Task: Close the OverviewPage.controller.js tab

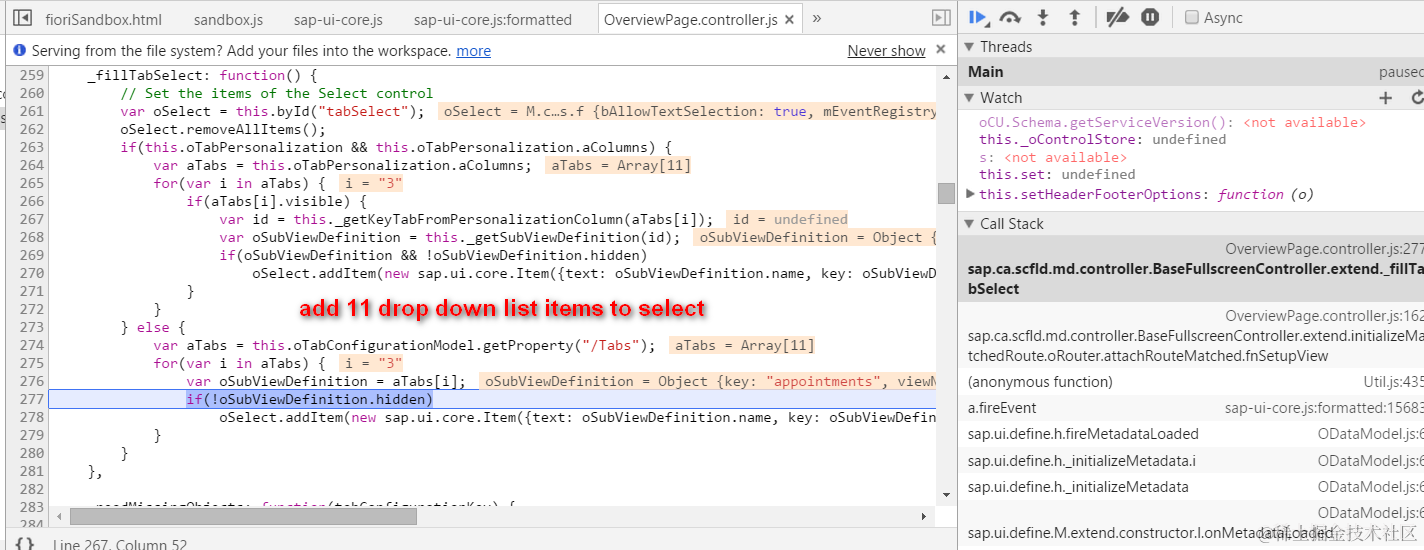Action: click(789, 19)
